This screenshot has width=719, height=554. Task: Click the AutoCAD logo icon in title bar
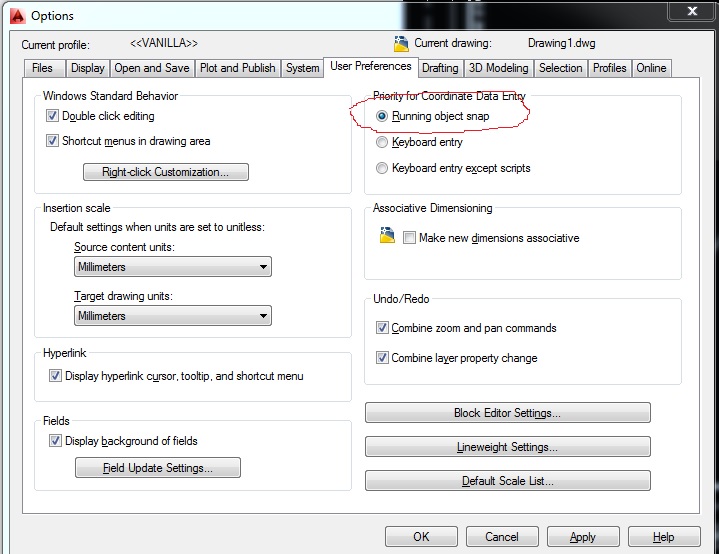(x=16, y=15)
